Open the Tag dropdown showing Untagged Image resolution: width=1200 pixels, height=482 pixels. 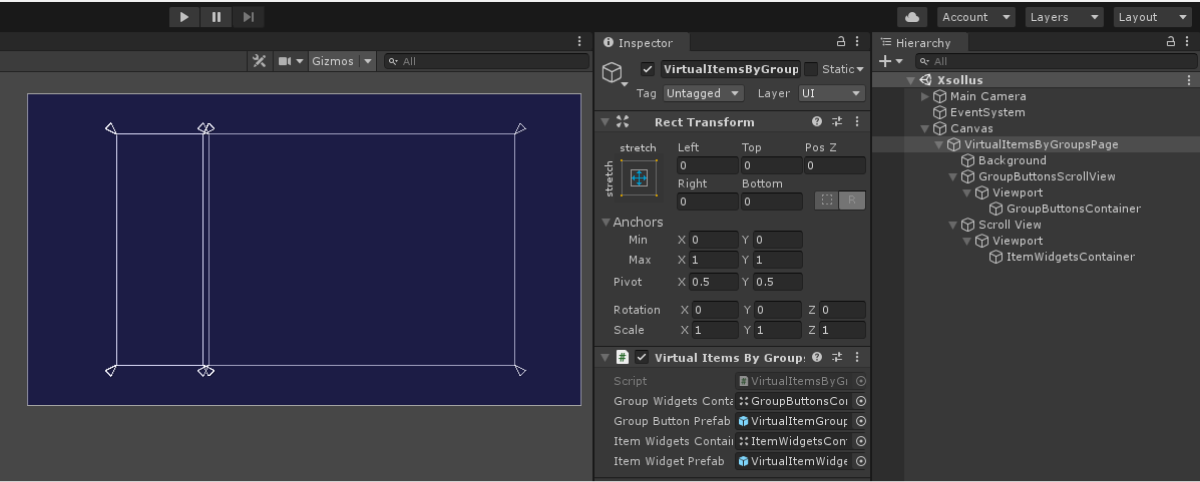[704, 93]
